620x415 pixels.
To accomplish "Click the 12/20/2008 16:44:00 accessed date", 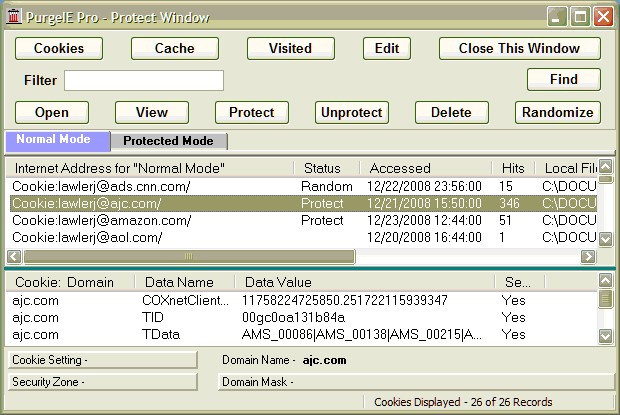I will coord(424,237).
